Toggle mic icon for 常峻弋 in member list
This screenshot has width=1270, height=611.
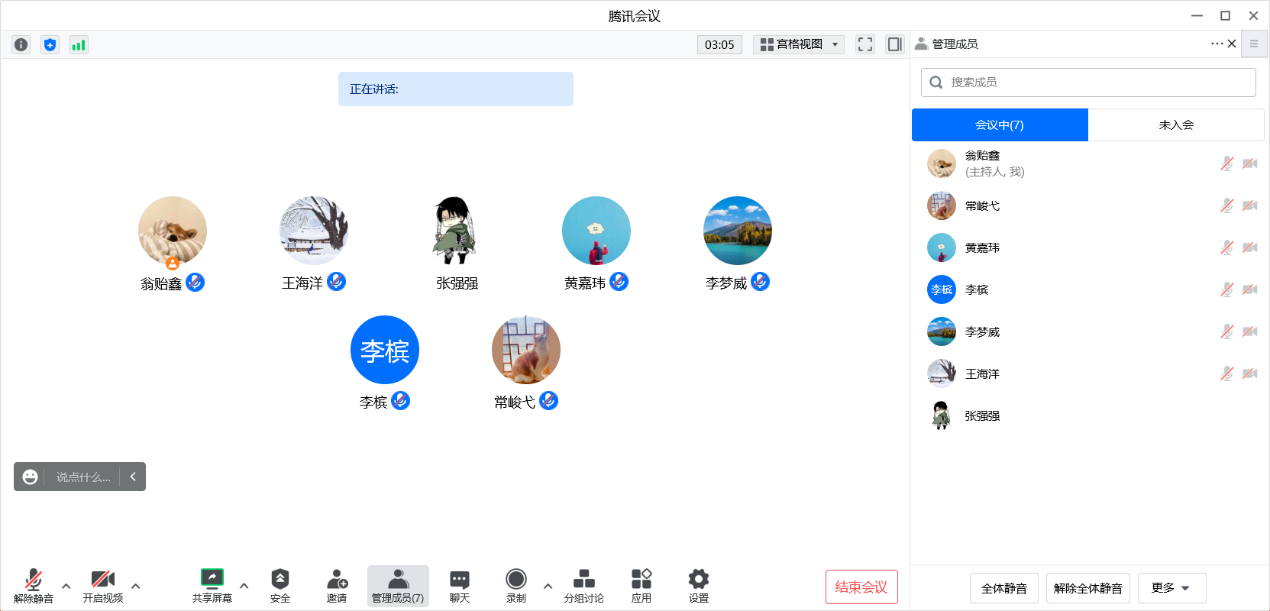[x=1226, y=206]
